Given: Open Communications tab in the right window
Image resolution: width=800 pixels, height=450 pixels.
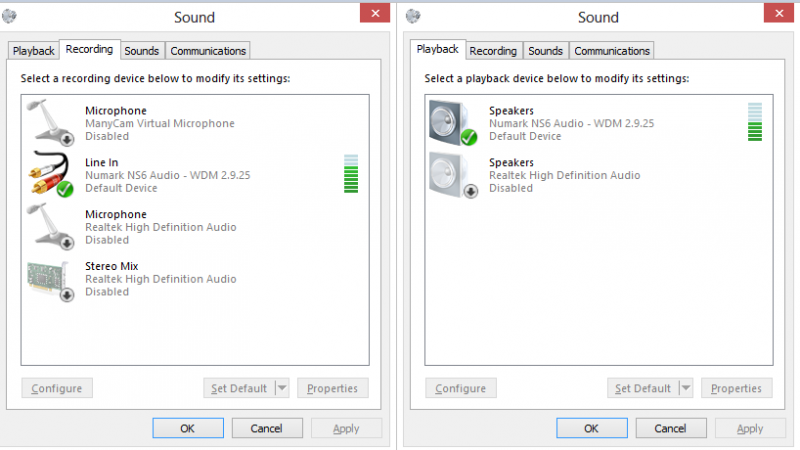Looking at the screenshot, I should coord(612,51).
